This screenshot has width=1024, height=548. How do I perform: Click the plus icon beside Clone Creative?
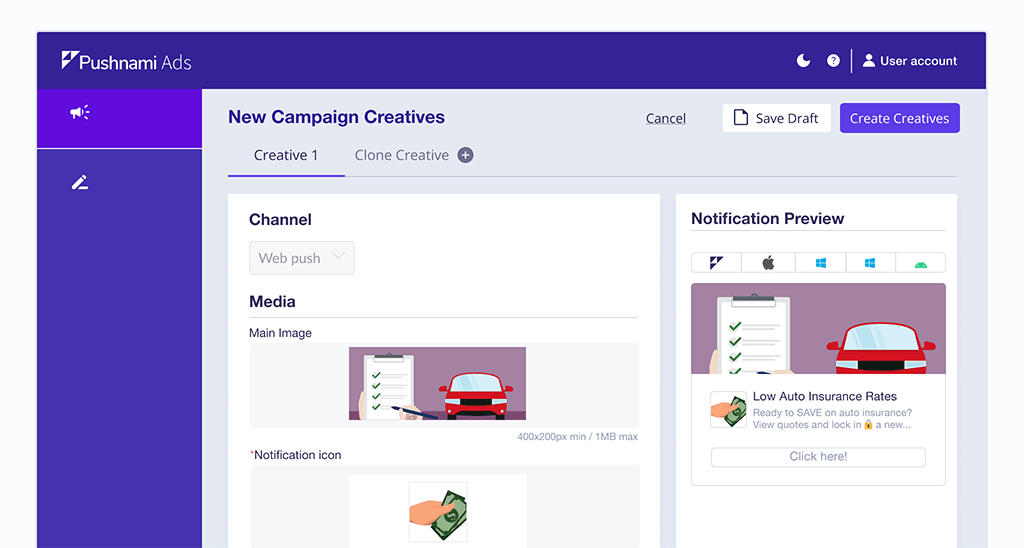pyautogui.click(x=465, y=155)
